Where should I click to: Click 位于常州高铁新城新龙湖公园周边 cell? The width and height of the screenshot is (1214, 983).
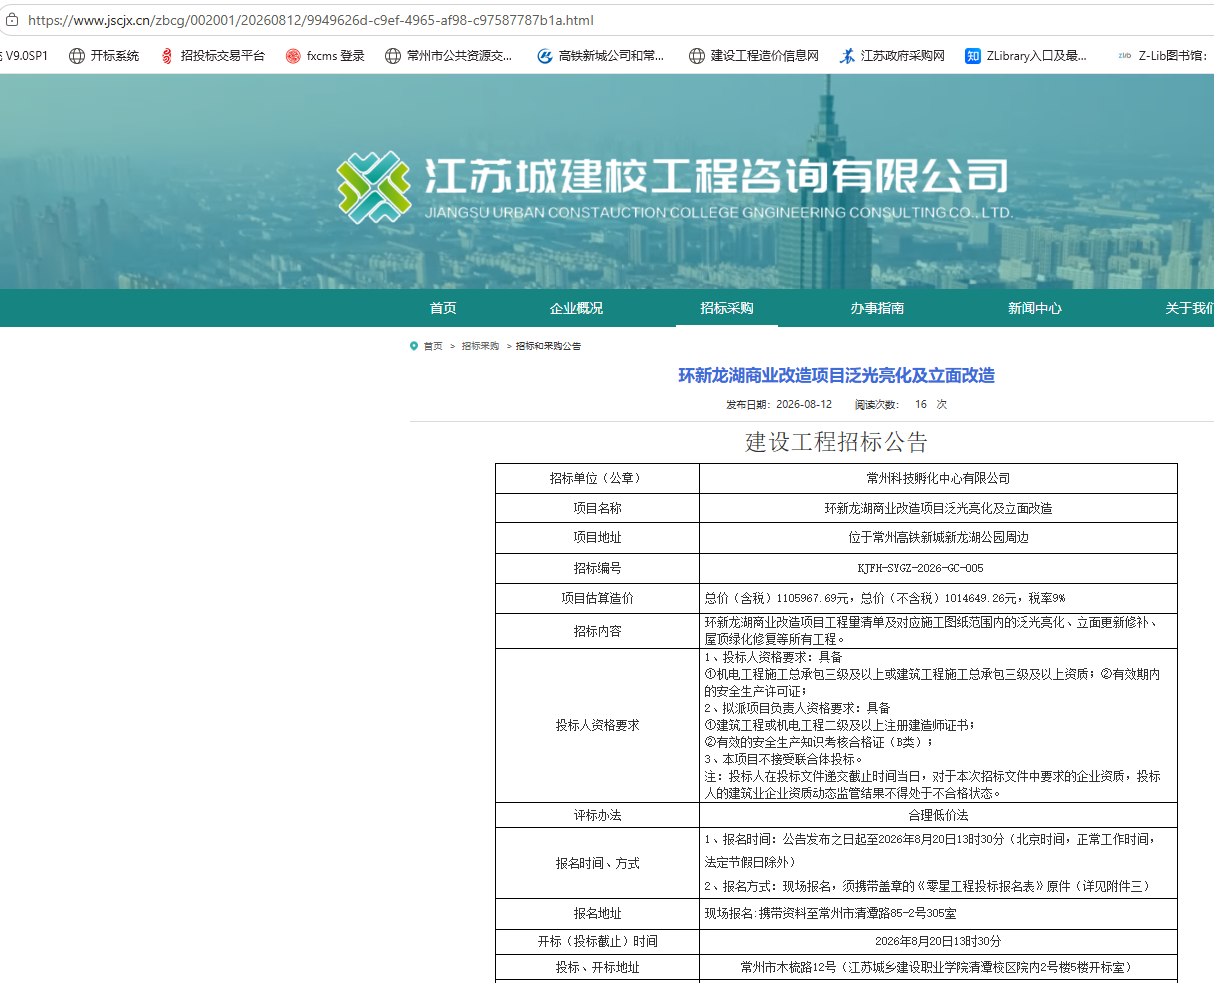pos(938,538)
